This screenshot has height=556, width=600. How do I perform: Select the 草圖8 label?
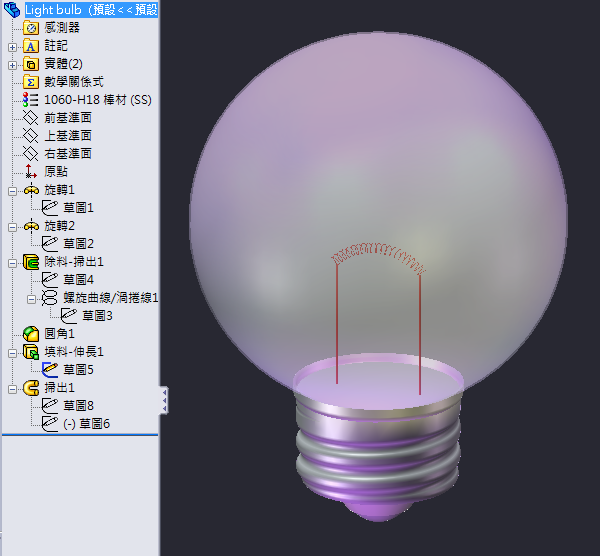pyautogui.click(x=78, y=406)
